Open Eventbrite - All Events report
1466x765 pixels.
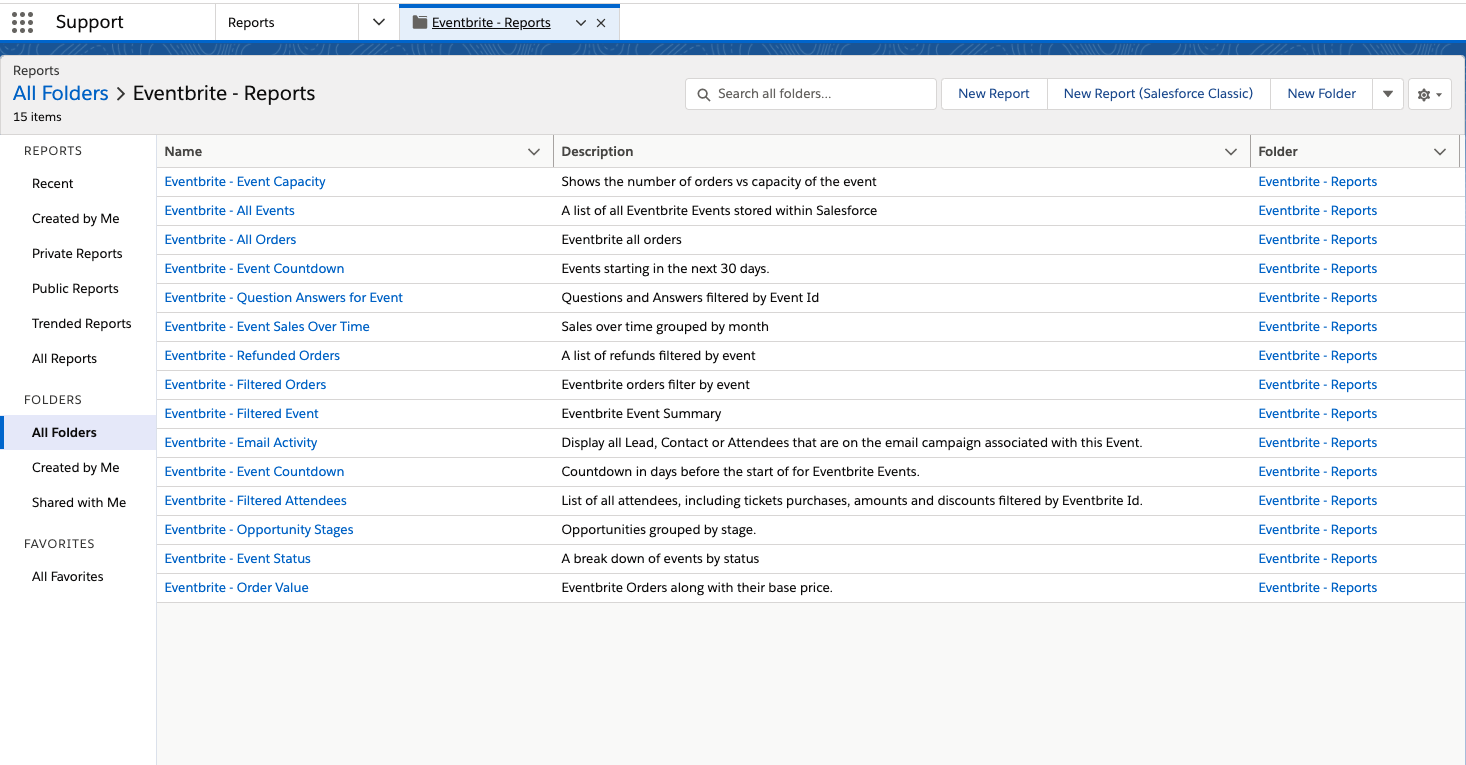tap(230, 211)
